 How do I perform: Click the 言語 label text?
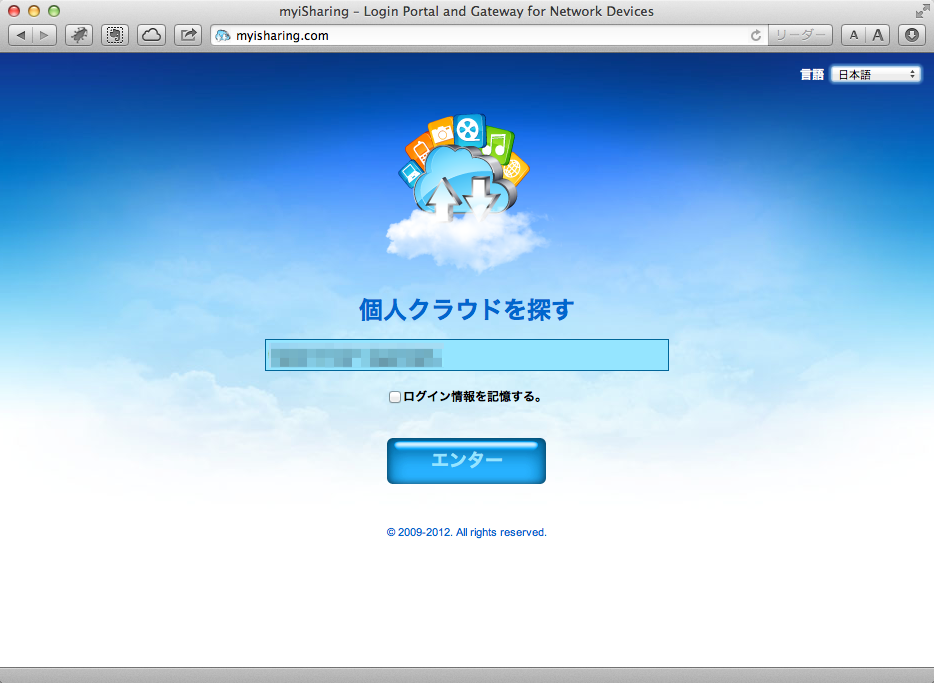click(812, 74)
